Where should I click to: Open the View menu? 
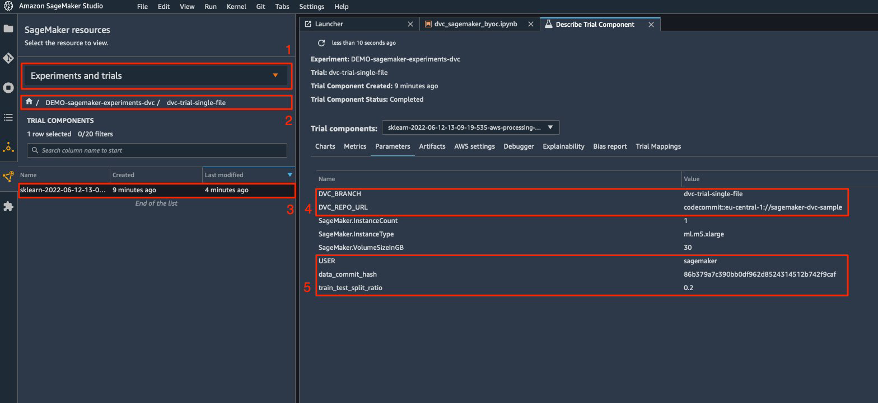pos(187,7)
